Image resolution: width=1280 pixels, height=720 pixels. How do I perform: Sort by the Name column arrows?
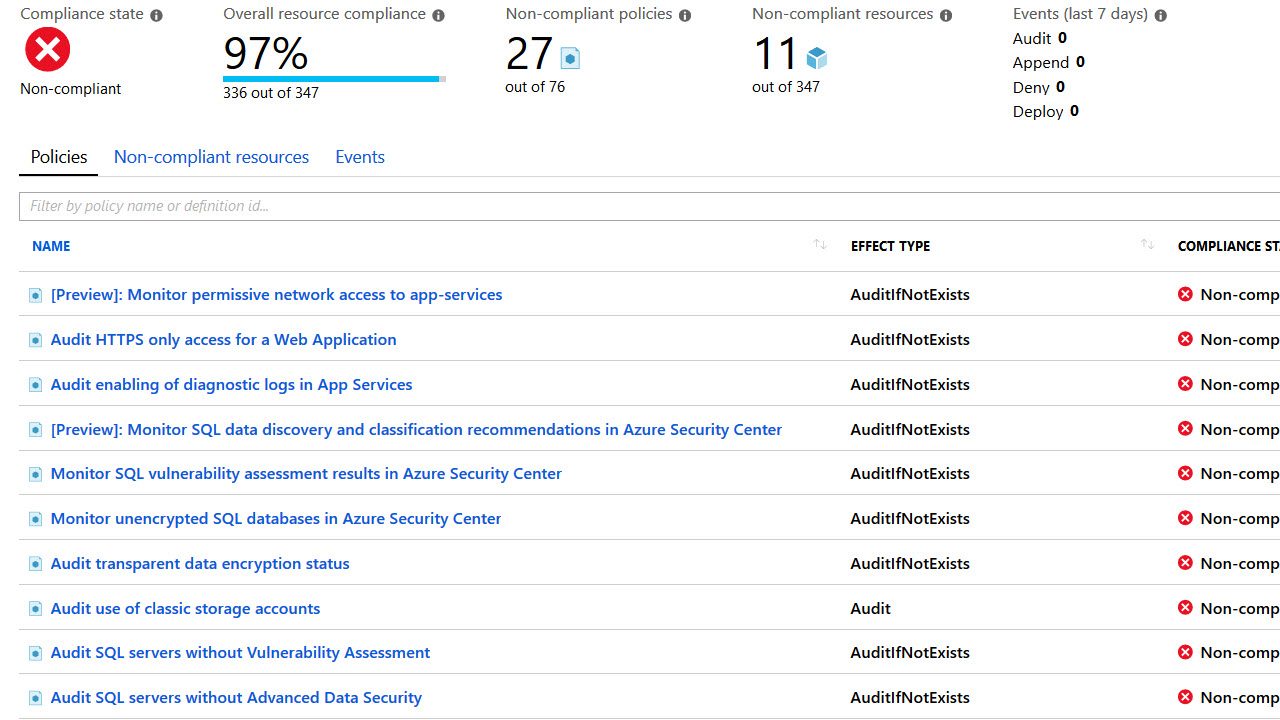820,245
